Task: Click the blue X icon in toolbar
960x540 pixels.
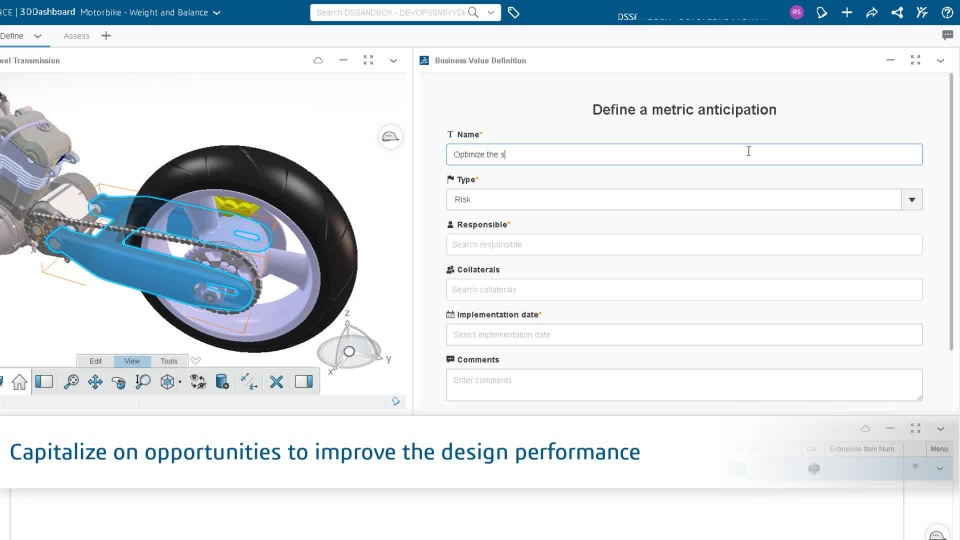Action: [277, 382]
